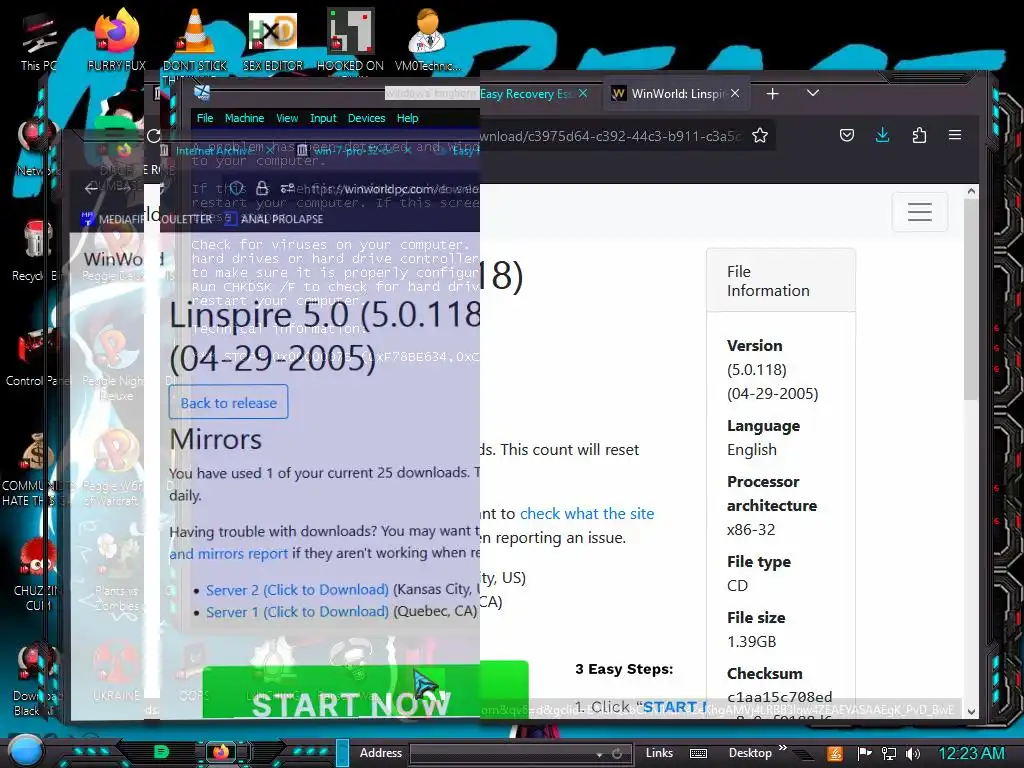This screenshot has width=1024, height=768.
Task: Open the Action Center flag icon
Action: [x=865, y=754]
